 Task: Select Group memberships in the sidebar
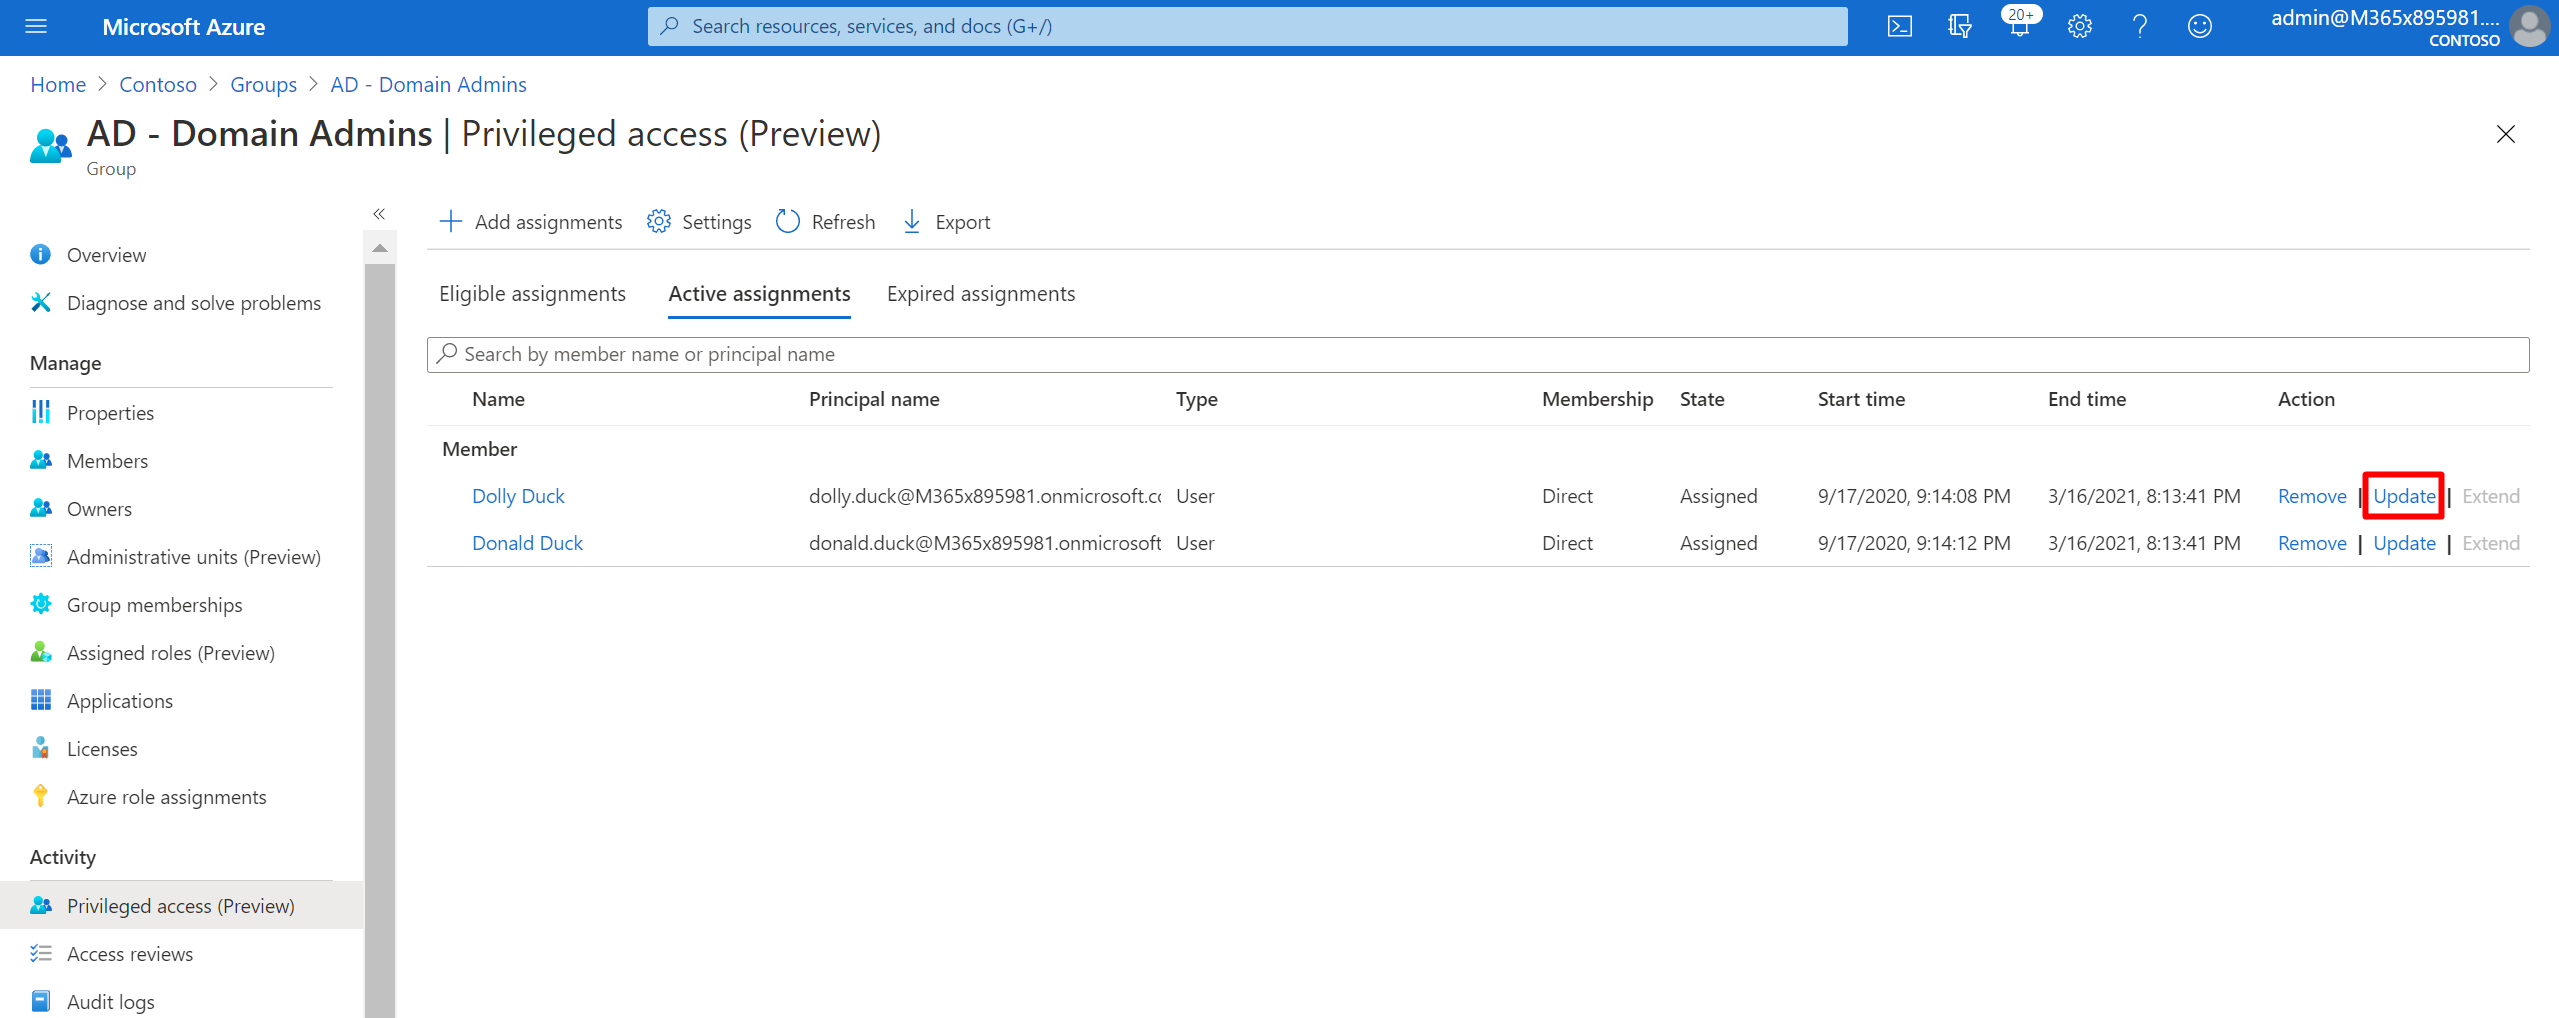[x=155, y=604]
